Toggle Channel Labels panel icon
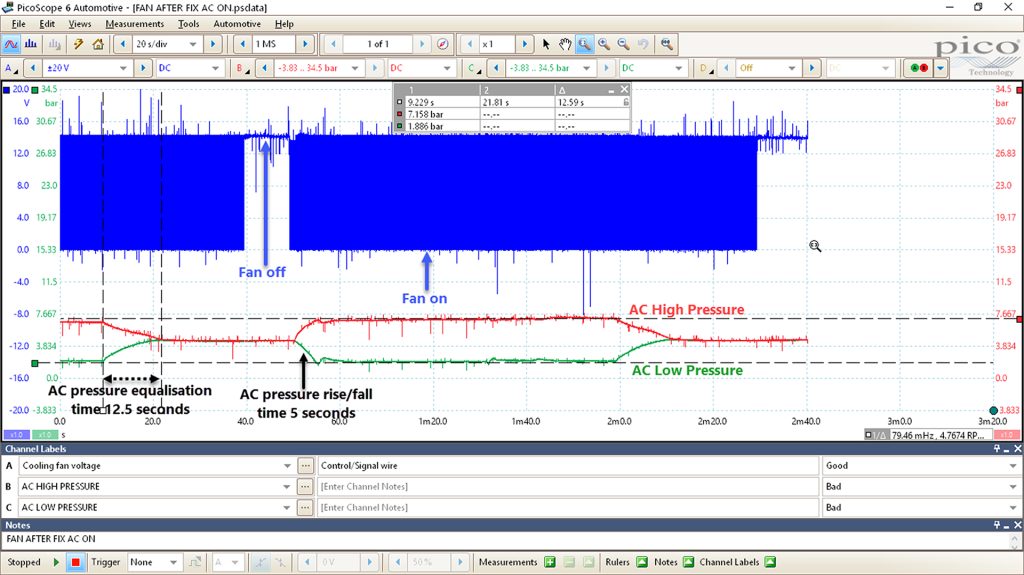This screenshot has height=575, width=1024. [770, 562]
